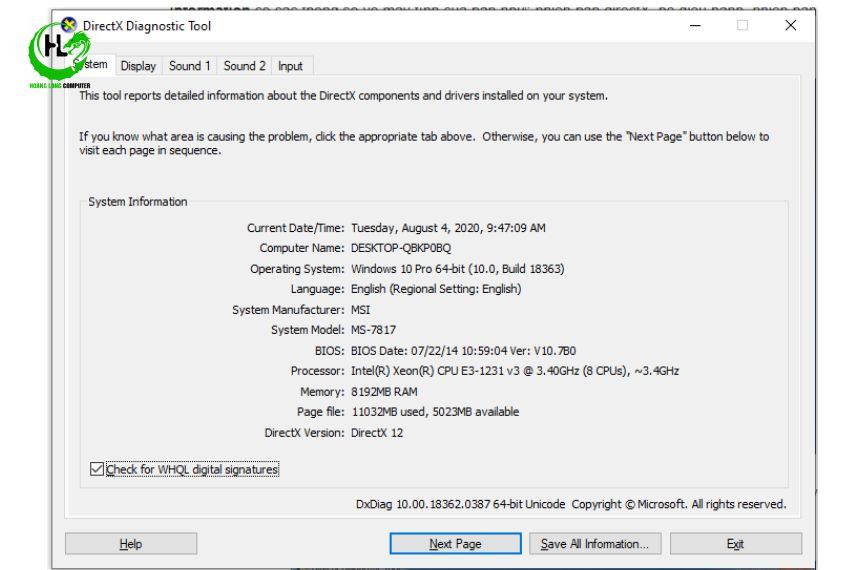Switch to the Input tab

pos(290,66)
